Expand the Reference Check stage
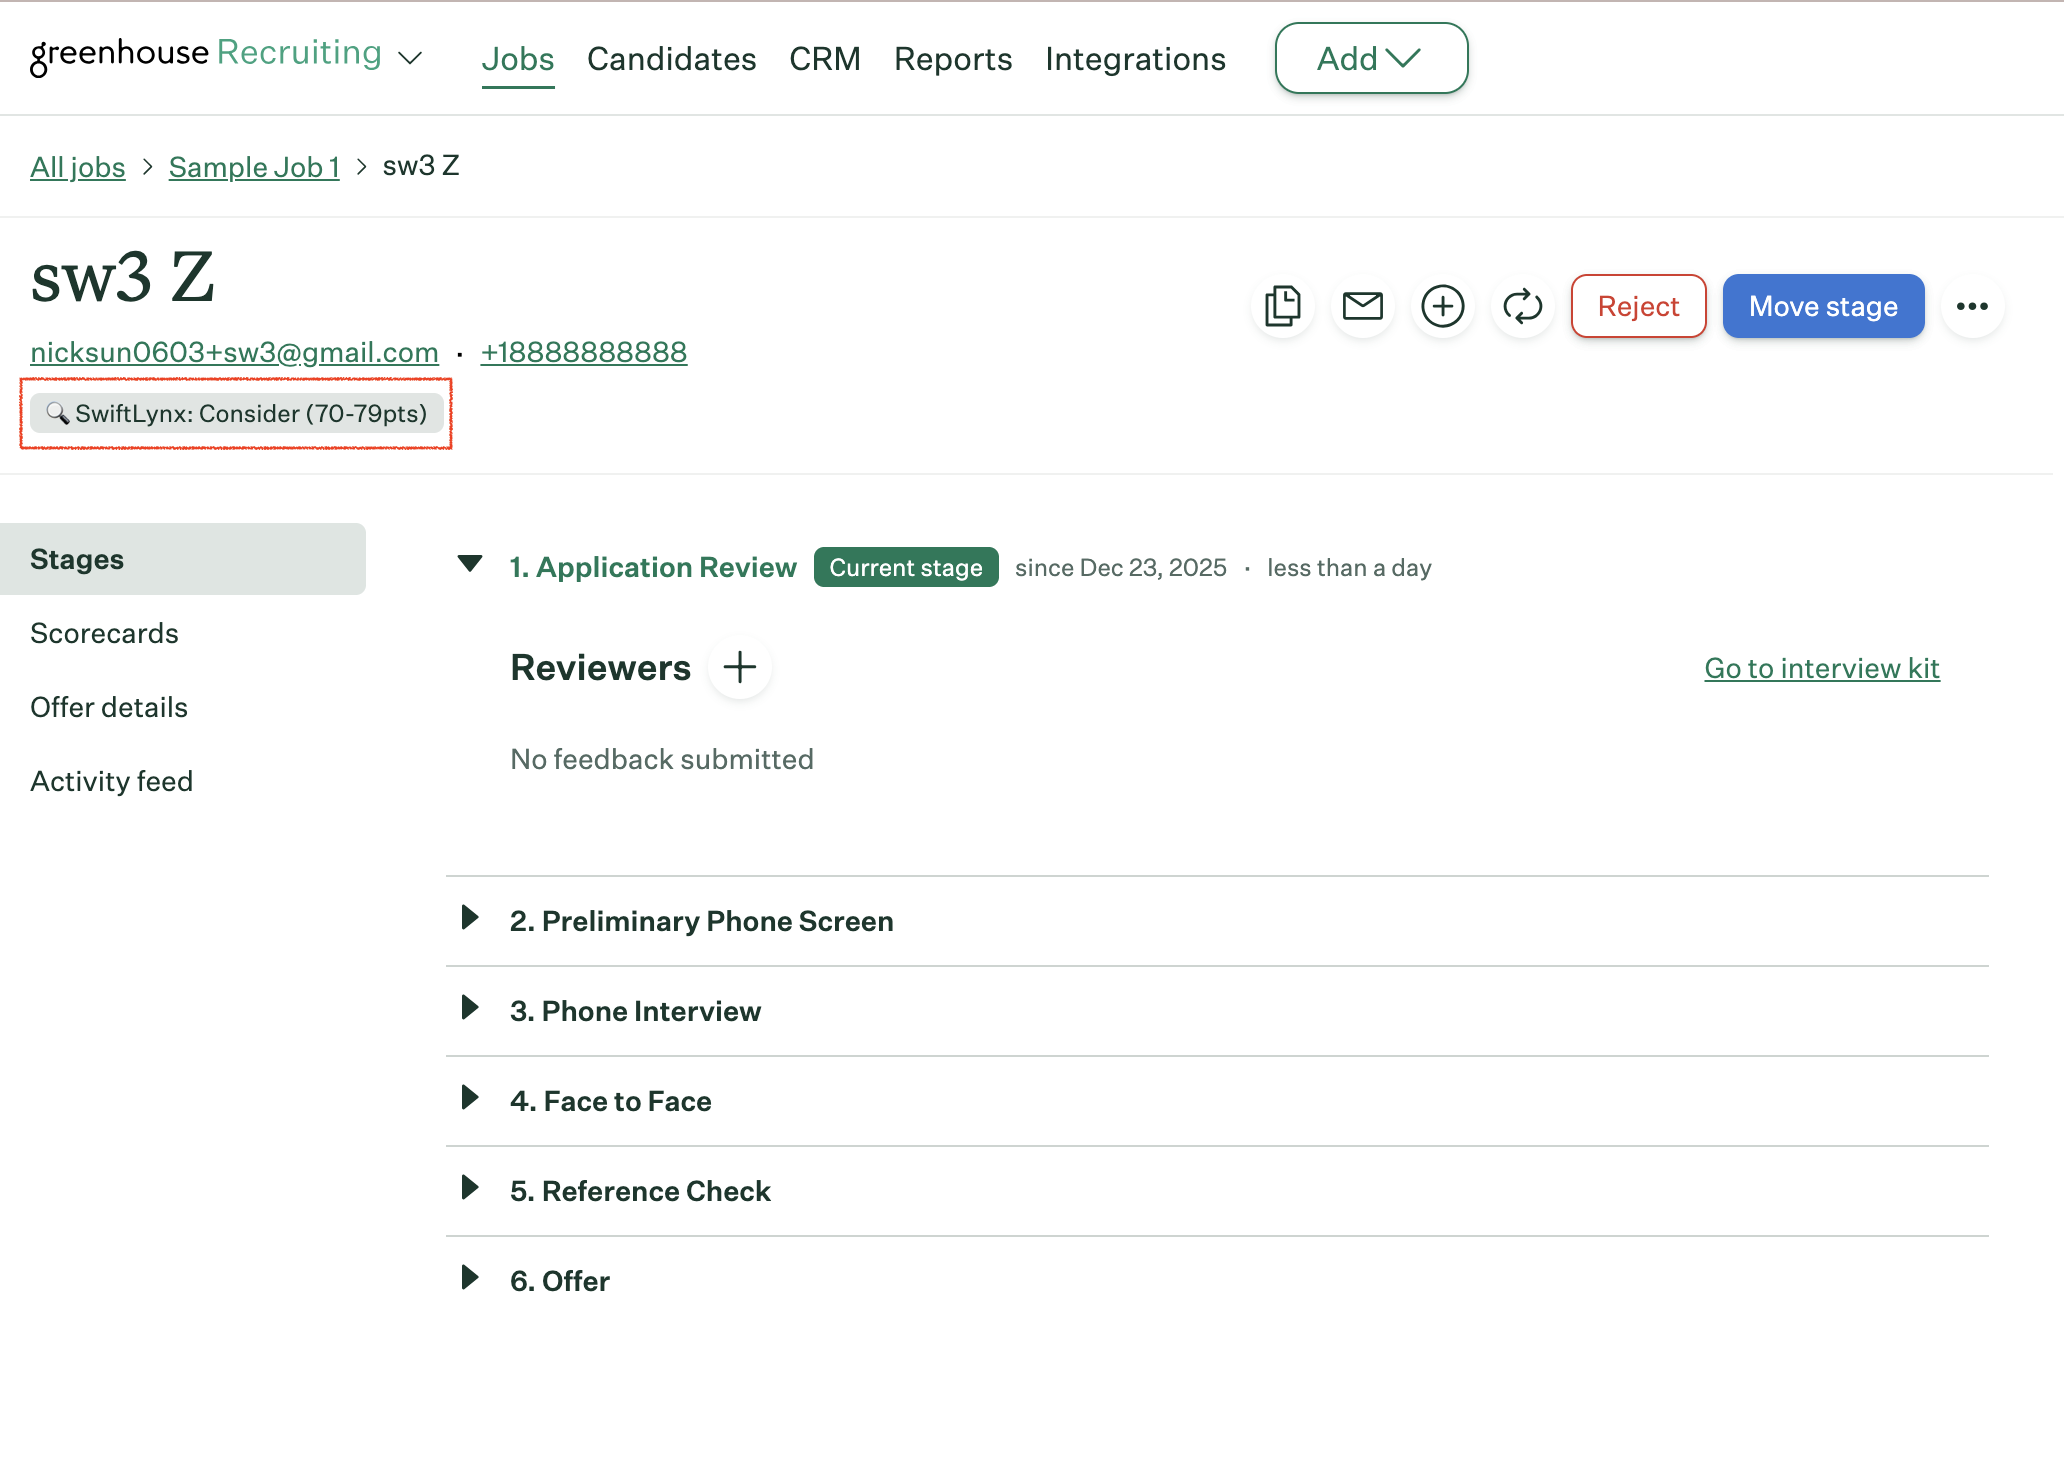This screenshot has width=2064, height=1466. [x=470, y=1188]
